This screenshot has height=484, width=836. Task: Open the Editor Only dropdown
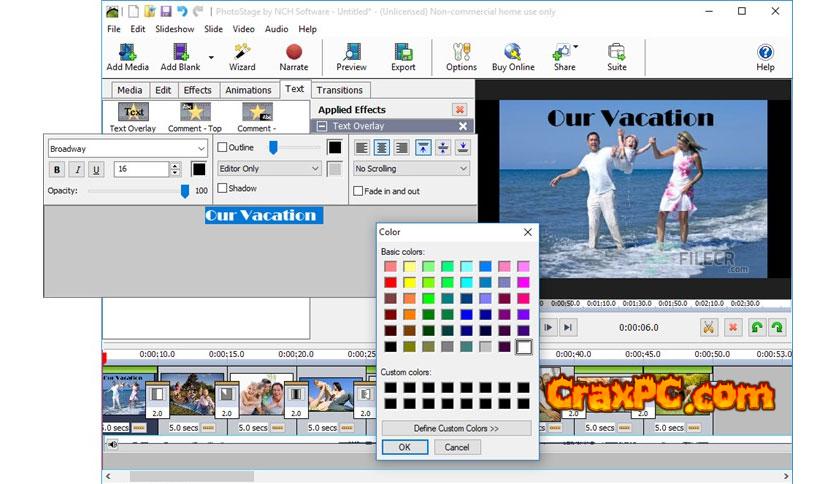314,169
